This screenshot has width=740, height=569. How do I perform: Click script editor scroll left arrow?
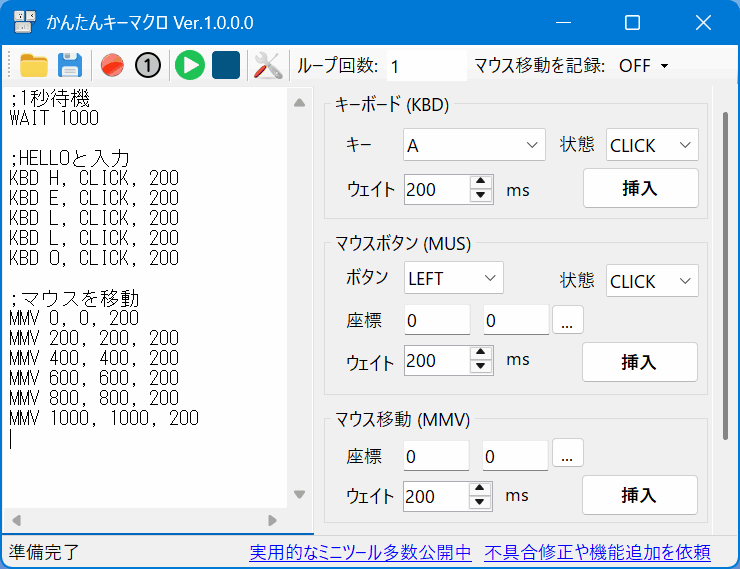[x=17, y=520]
